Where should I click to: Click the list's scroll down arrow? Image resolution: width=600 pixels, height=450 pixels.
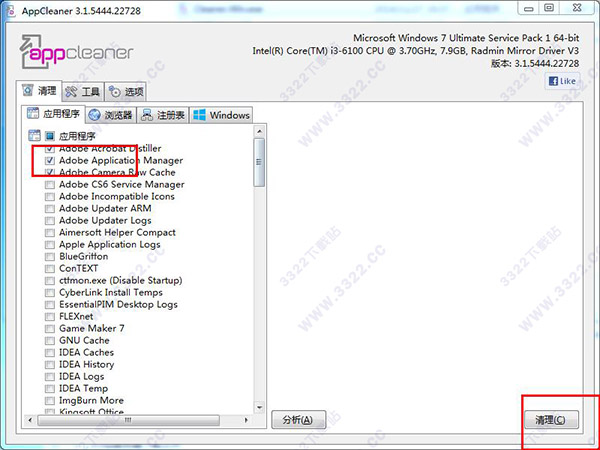pos(259,407)
